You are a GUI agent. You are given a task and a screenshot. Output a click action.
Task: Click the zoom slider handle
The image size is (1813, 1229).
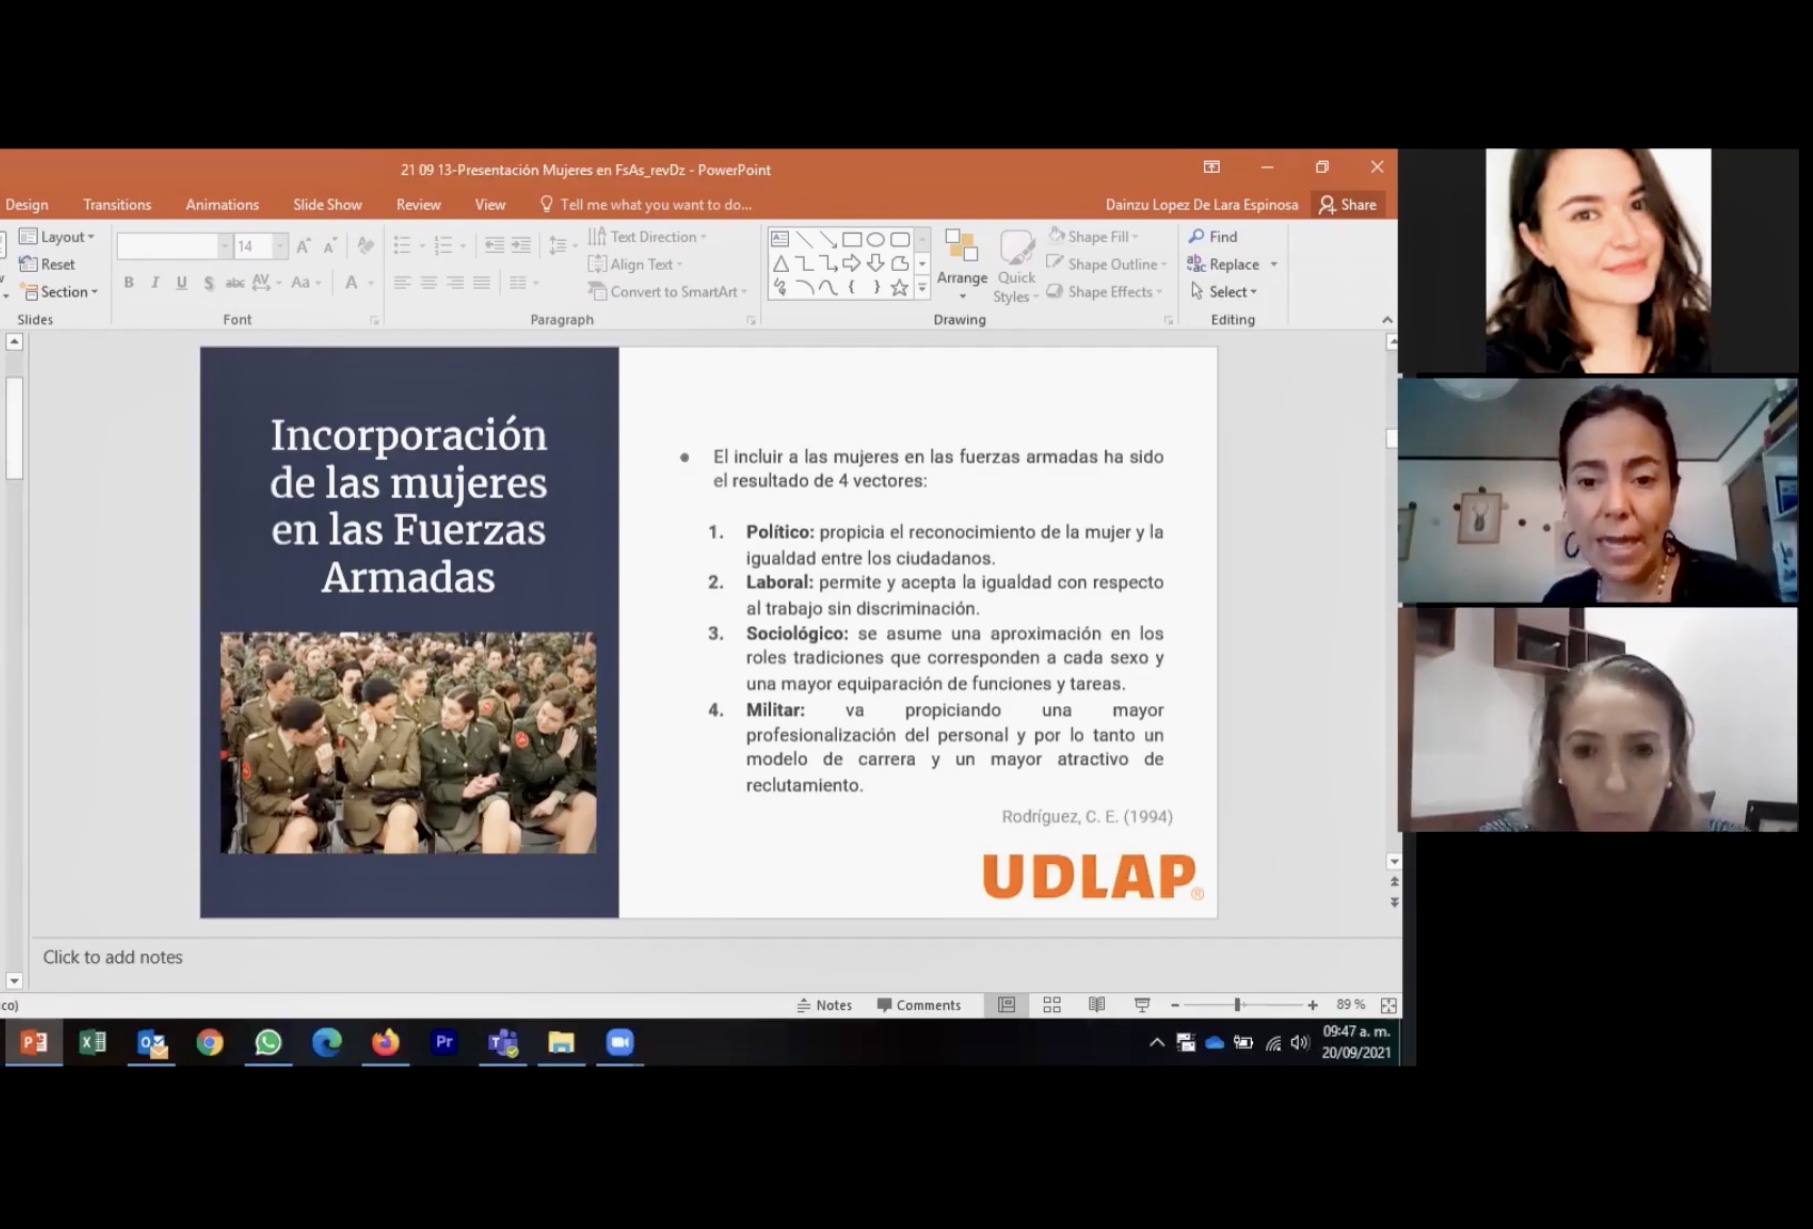point(1238,1005)
